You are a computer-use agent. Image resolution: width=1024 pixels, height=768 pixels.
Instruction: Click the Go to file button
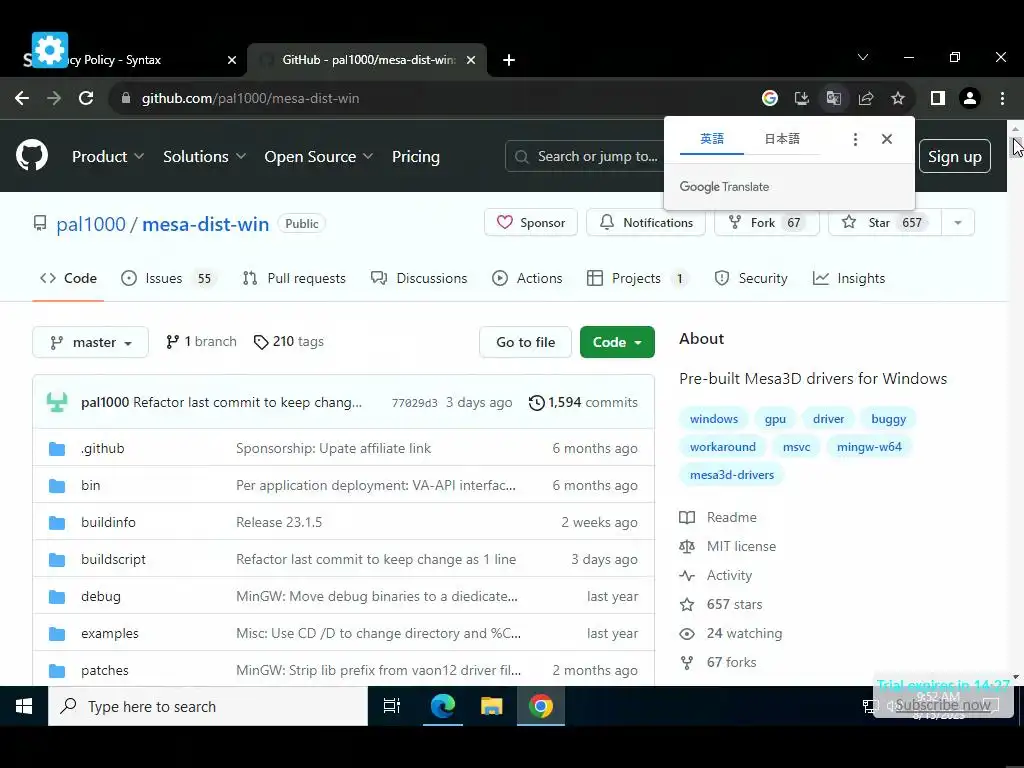click(x=525, y=342)
